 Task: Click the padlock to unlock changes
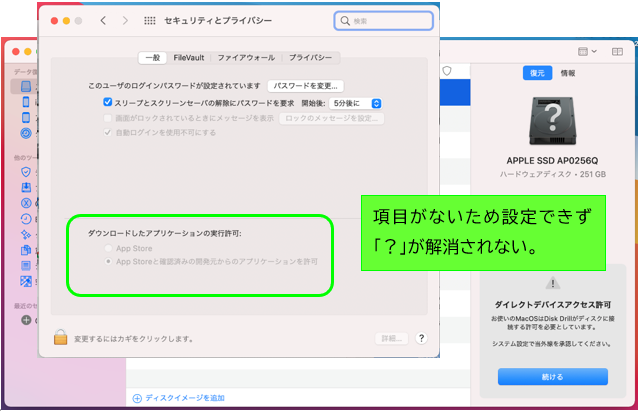[61, 337]
